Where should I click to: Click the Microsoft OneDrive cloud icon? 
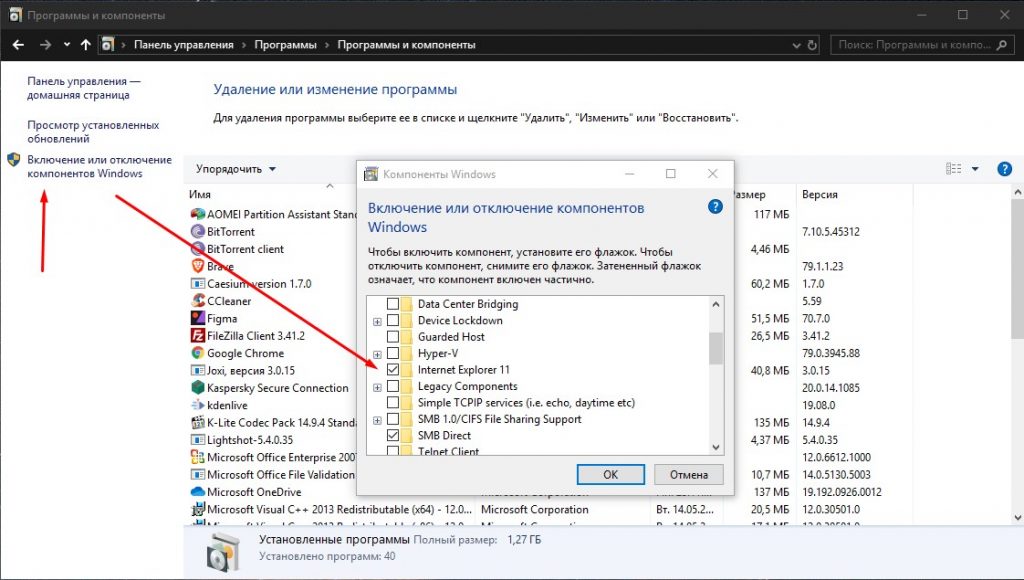click(197, 492)
